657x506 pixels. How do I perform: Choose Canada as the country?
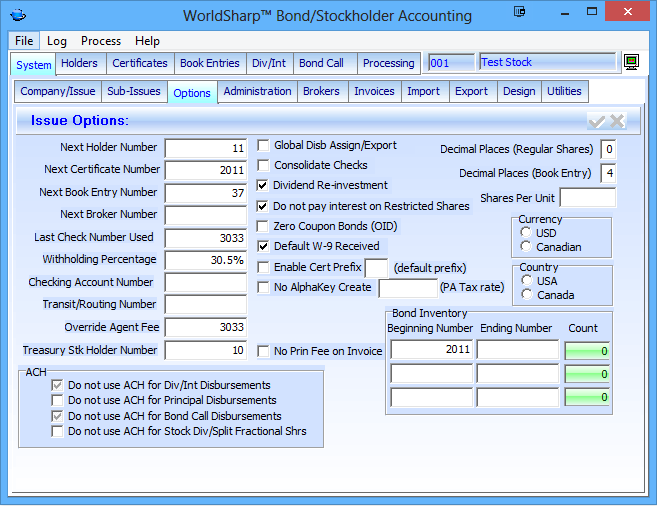pyautogui.click(x=527, y=295)
